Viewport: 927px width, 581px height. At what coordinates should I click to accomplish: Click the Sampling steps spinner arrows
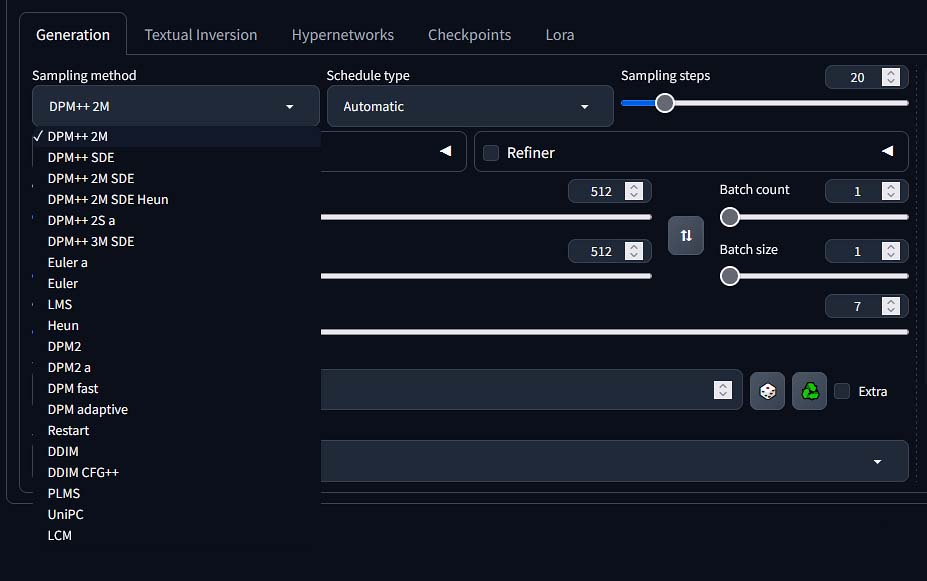point(891,77)
